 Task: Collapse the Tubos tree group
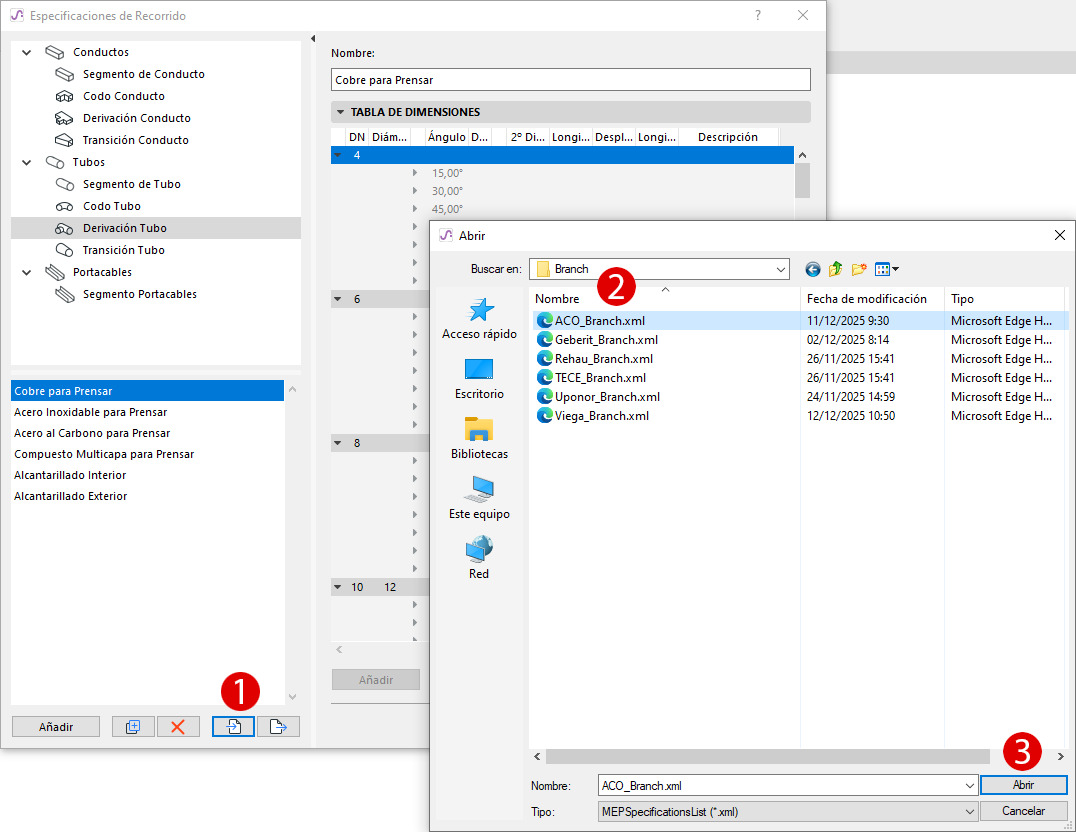[27, 162]
